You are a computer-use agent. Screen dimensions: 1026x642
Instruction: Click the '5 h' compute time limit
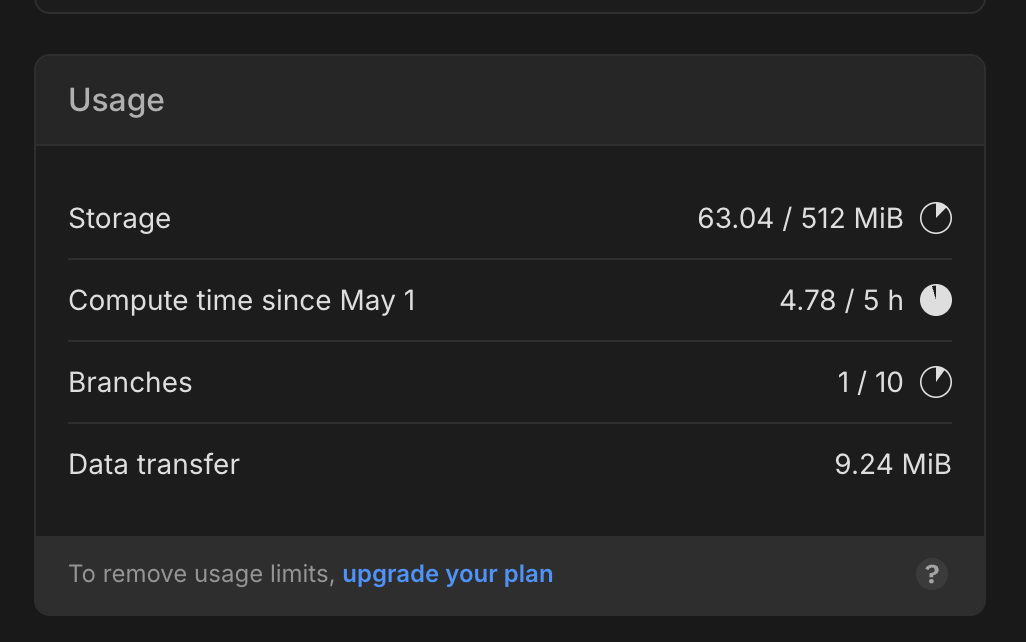tap(882, 300)
